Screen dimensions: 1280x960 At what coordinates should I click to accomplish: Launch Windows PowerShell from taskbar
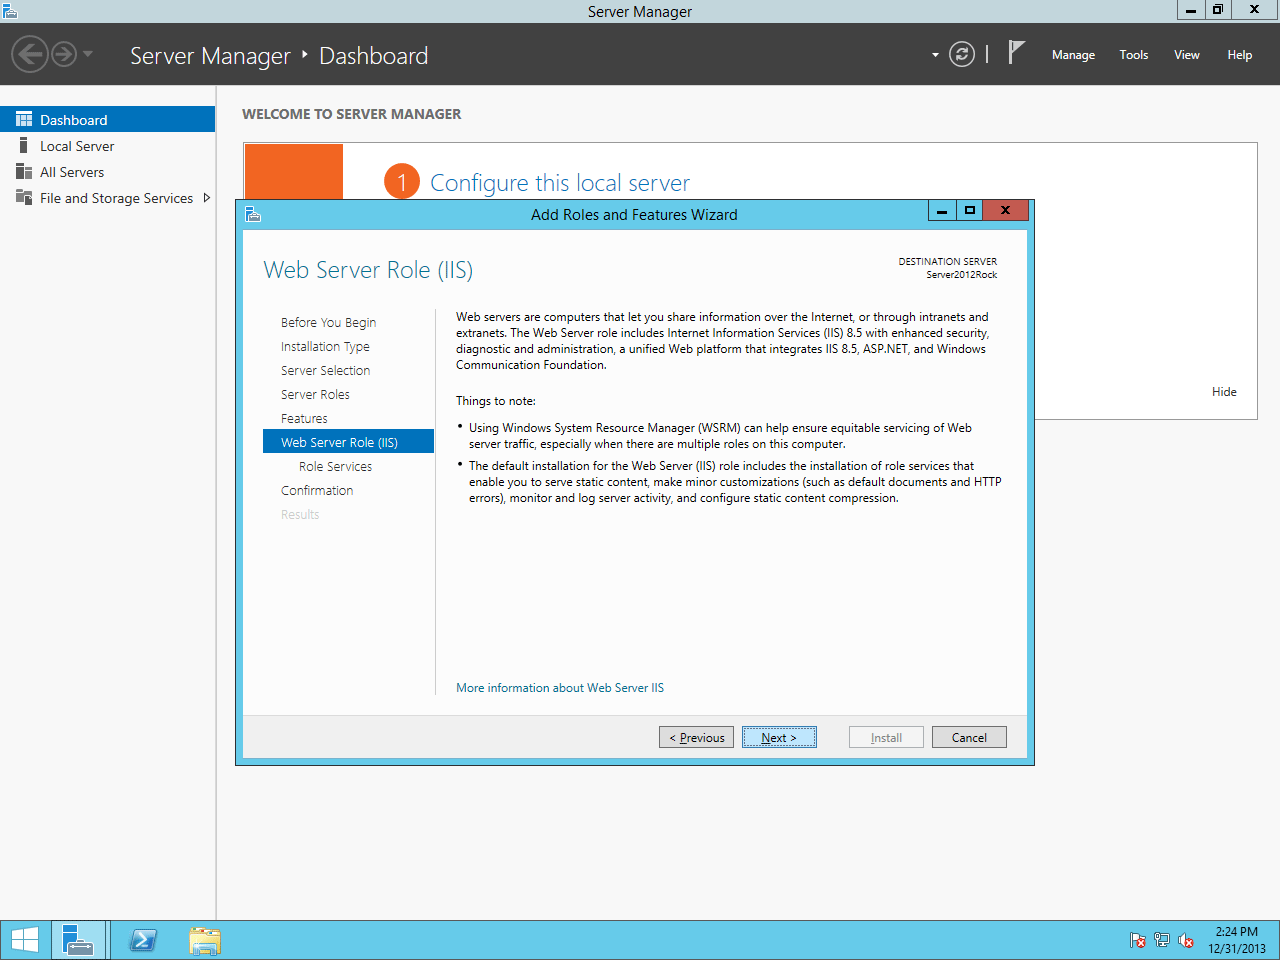click(x=144, y=940)
